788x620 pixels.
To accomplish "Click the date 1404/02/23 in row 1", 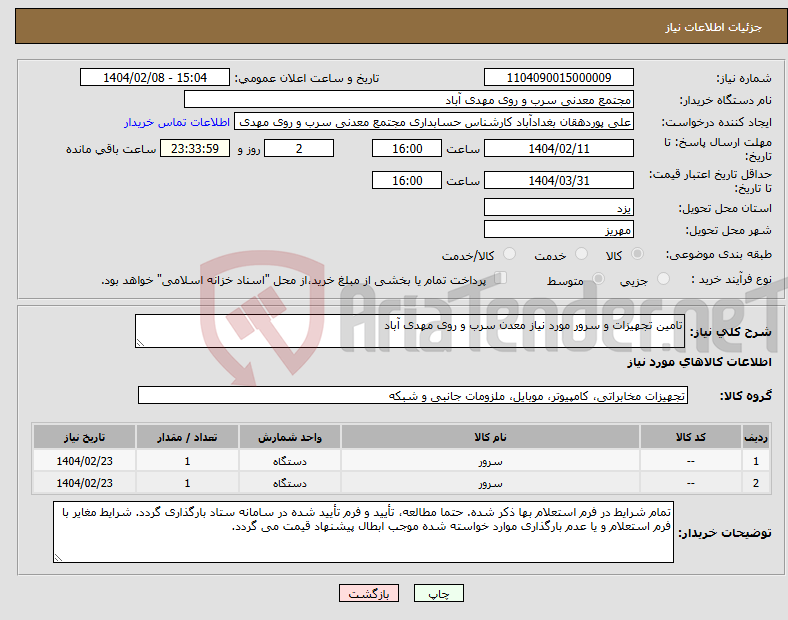I will 84,461.
